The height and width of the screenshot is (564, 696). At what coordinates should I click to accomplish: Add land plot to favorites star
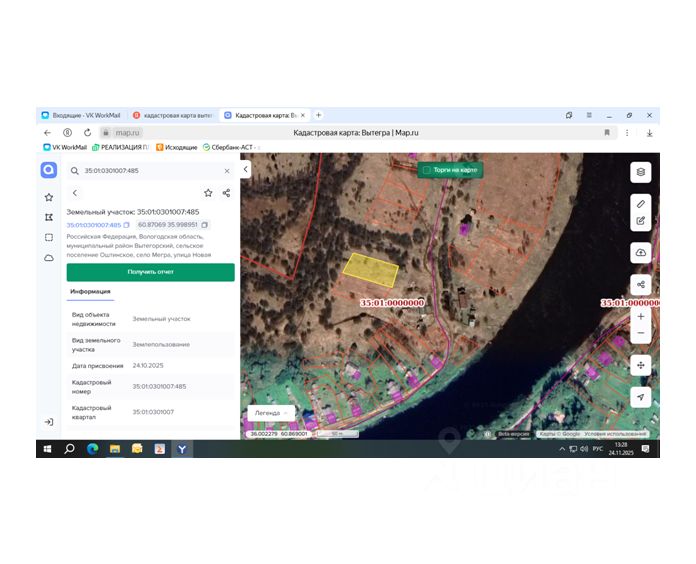click(208, 193)
